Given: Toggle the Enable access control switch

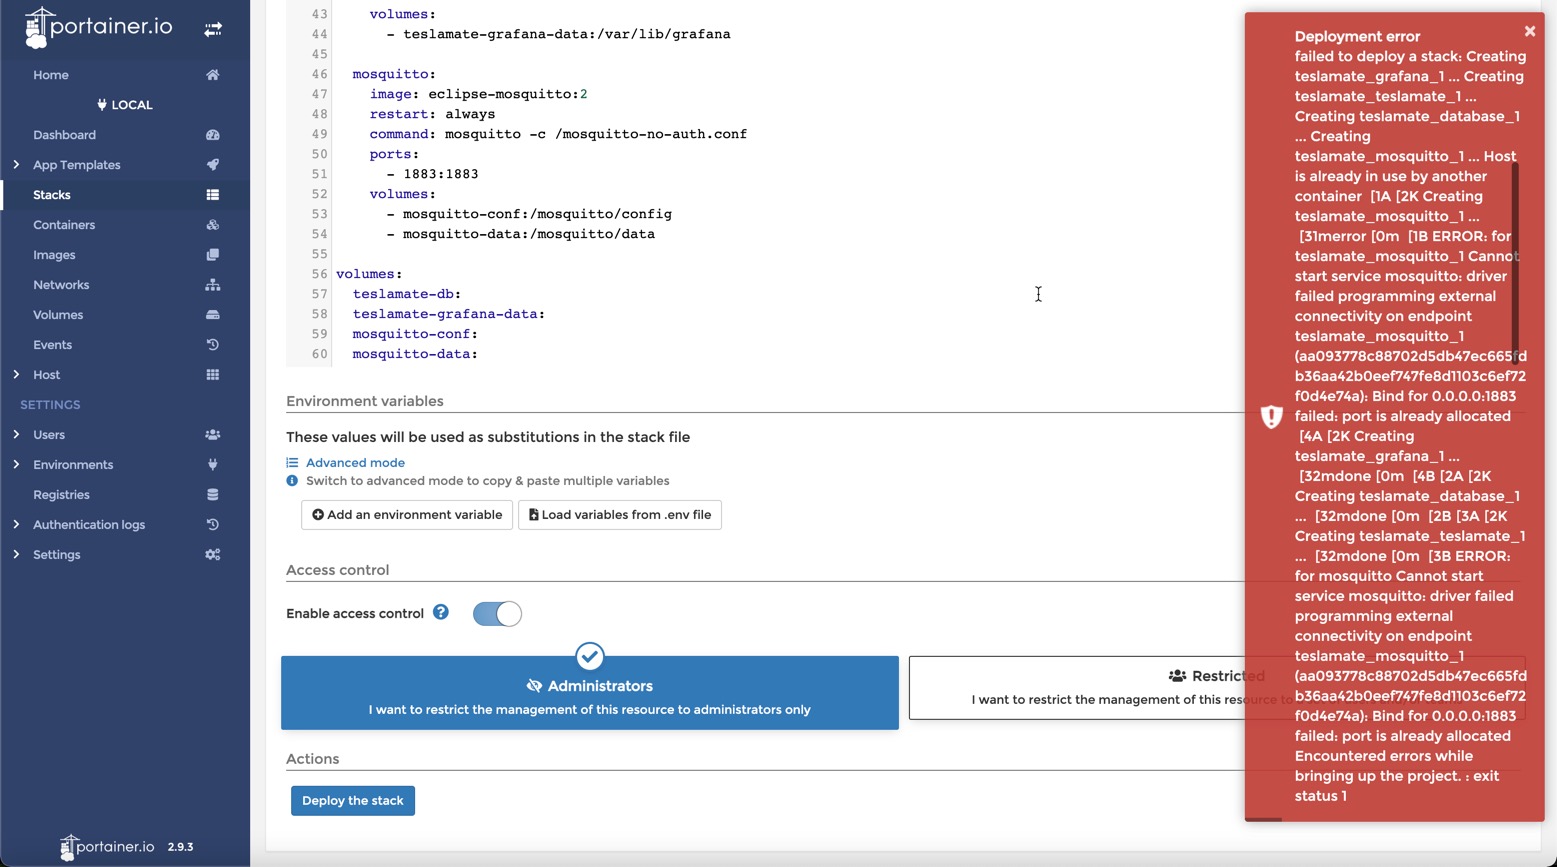Looking at the screenshot, I should tap(497, 614).
